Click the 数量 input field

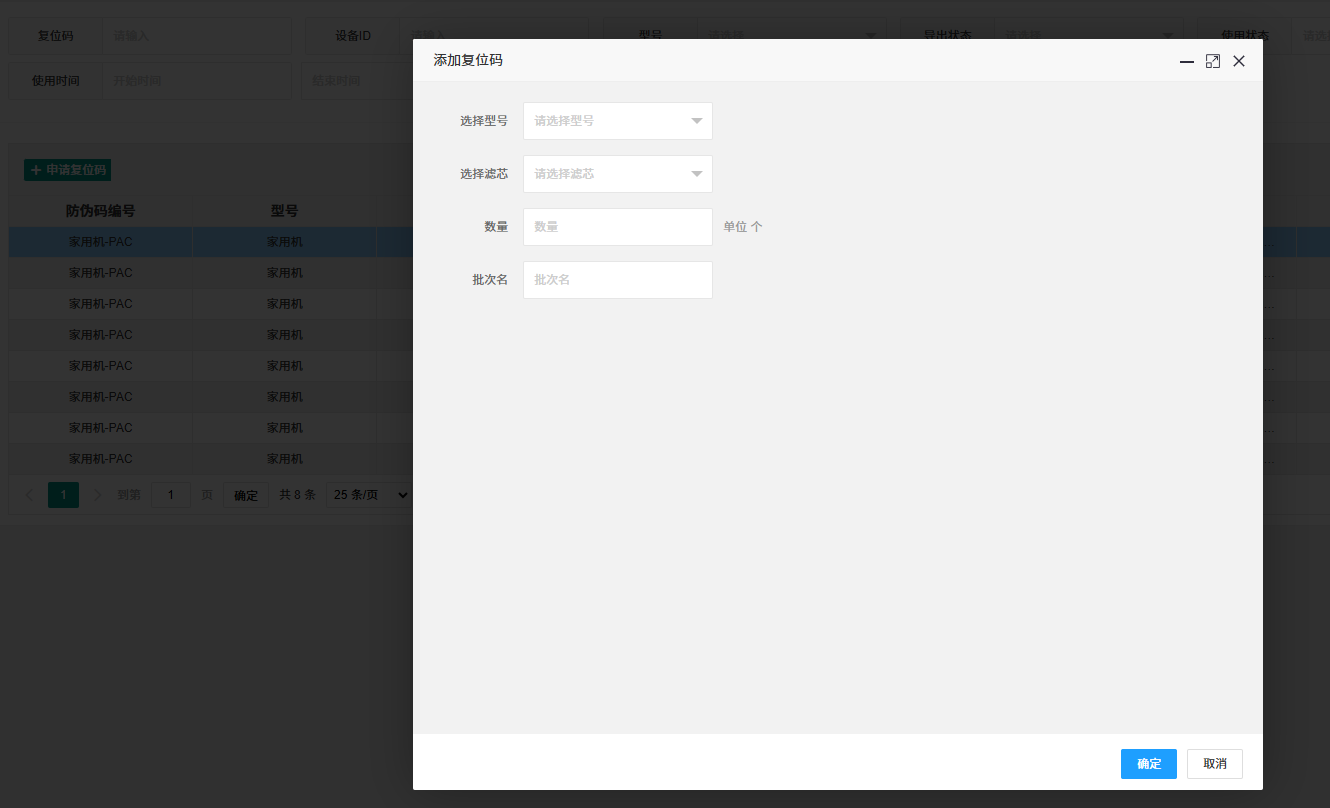tap(618, 227)
